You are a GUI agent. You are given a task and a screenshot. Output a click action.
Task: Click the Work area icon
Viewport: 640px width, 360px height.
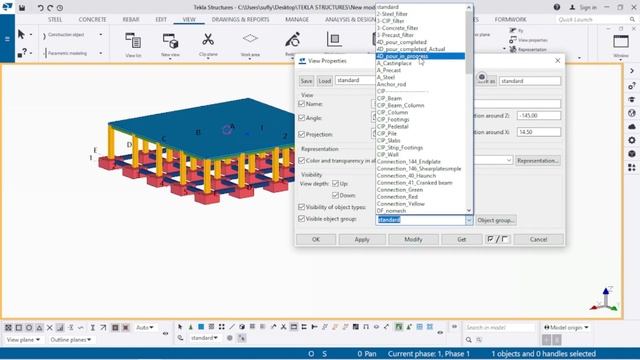pos(250,39)
